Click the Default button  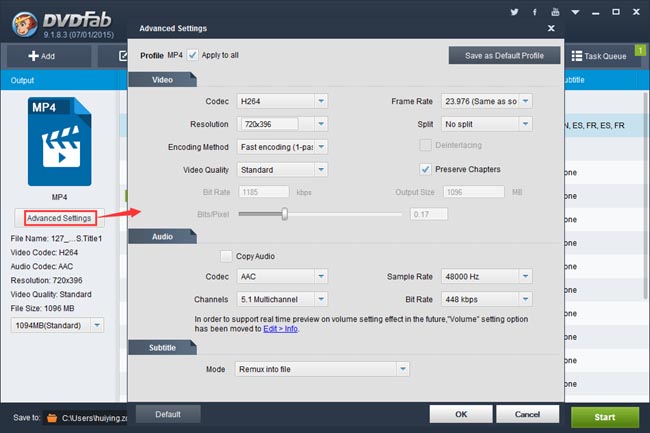pyautogui.click(x=168, y=414)
